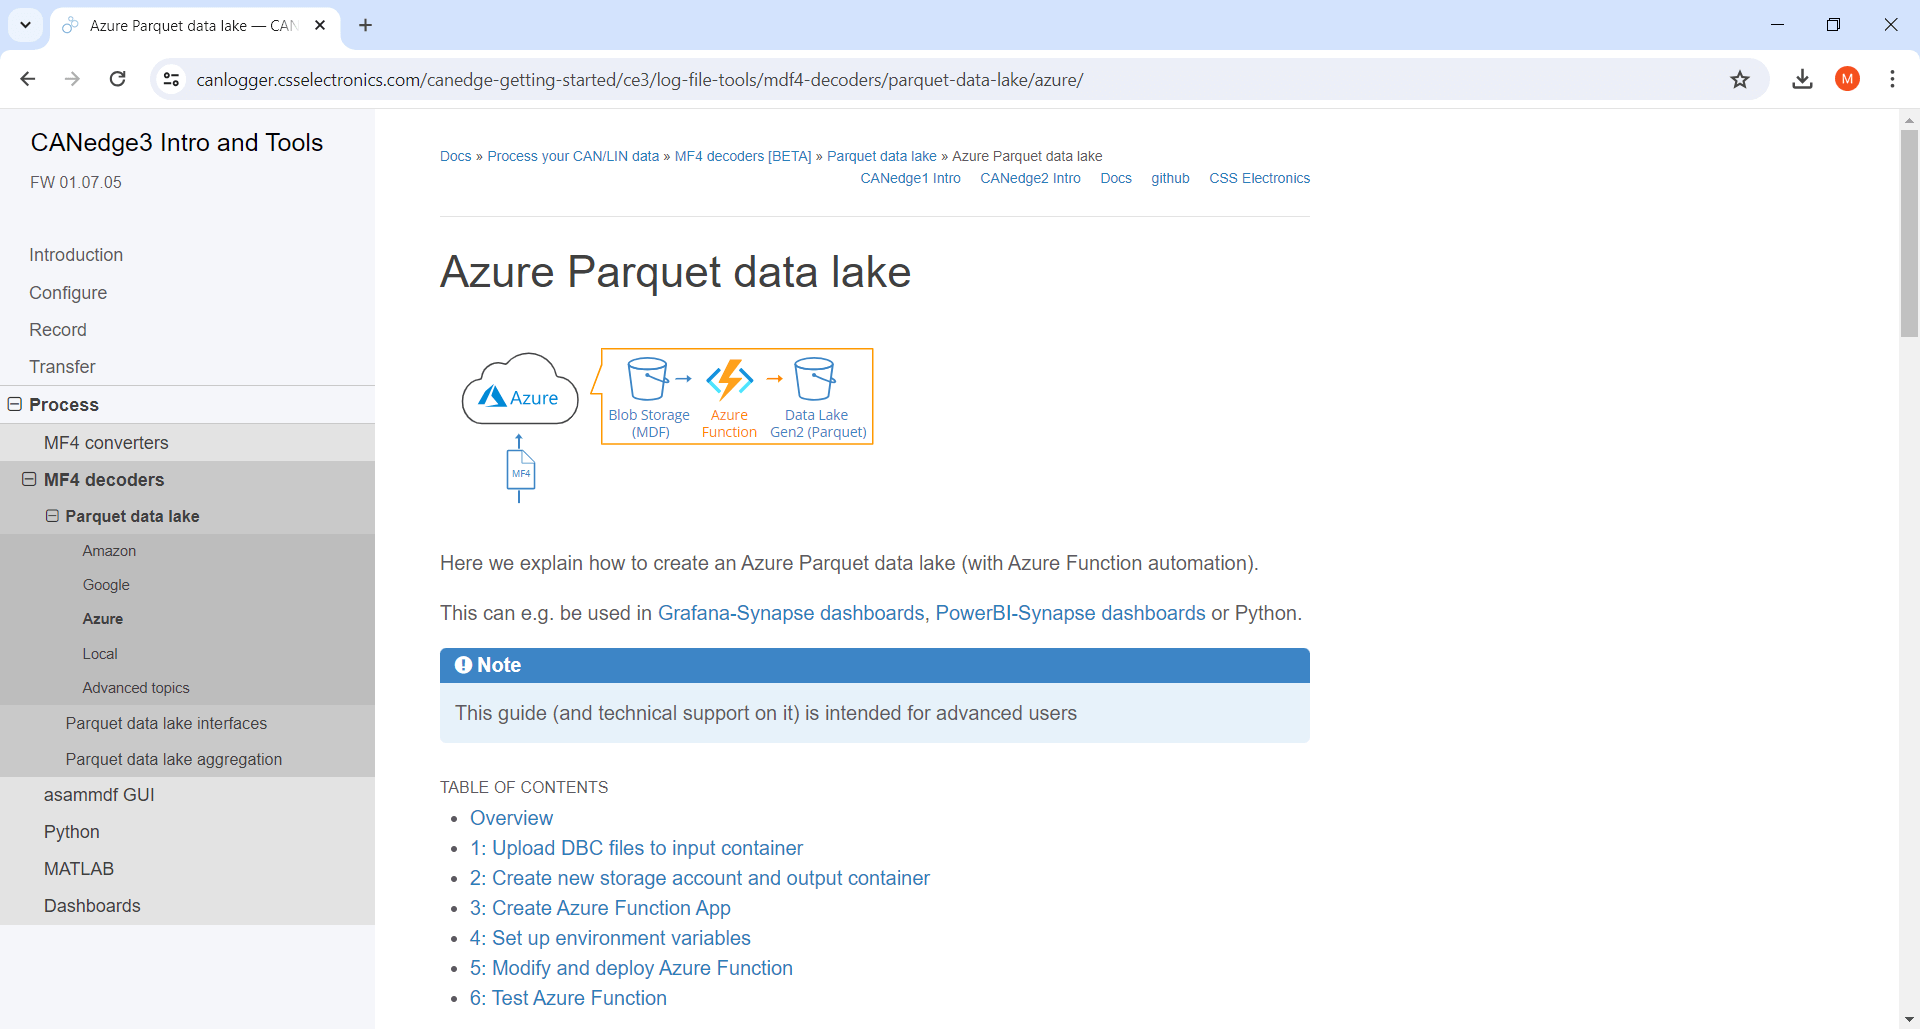
Task: Click the Data Lake Gen2 bucket icon
Action: tap(814, 379)
